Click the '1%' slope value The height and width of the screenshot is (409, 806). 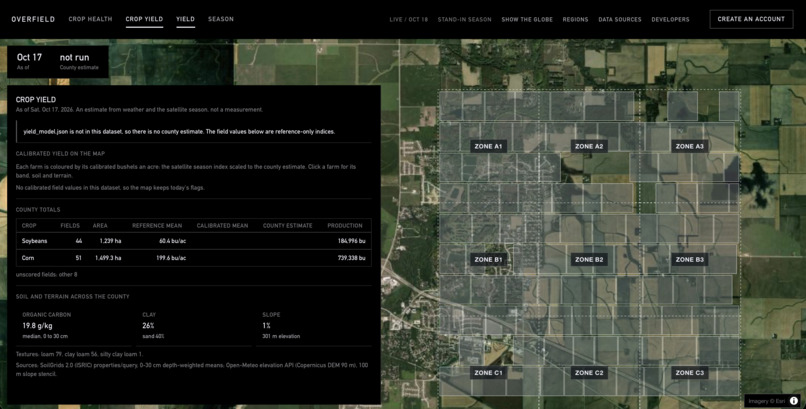[x=266, y=326]
